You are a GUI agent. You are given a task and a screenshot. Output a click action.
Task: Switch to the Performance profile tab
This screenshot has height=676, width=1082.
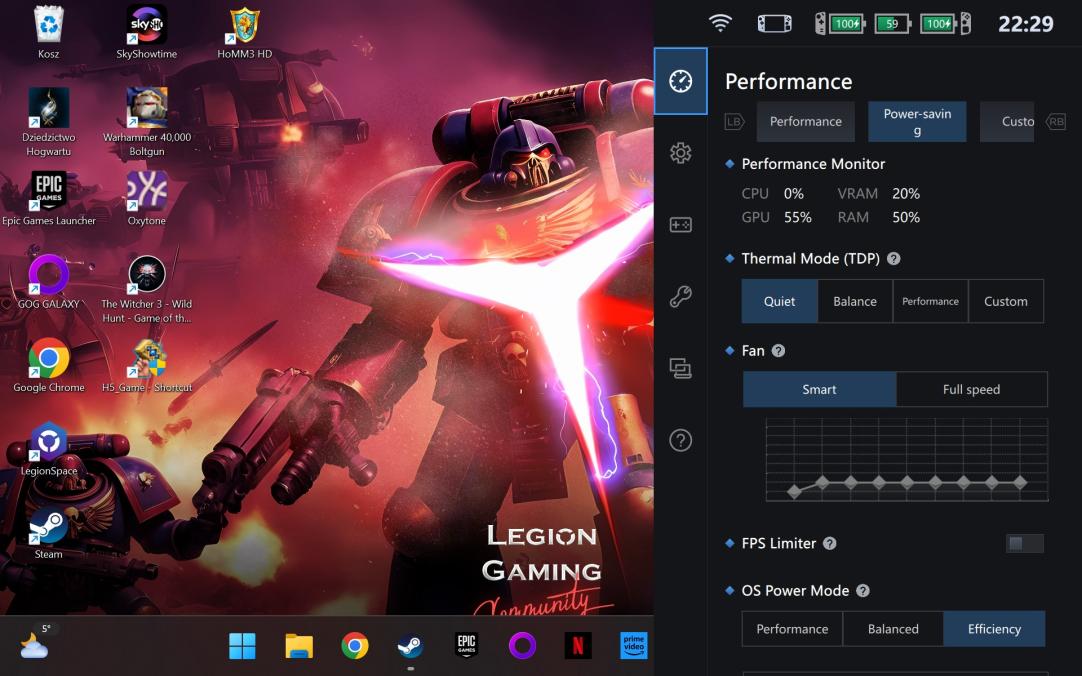(x=805, y=122)
